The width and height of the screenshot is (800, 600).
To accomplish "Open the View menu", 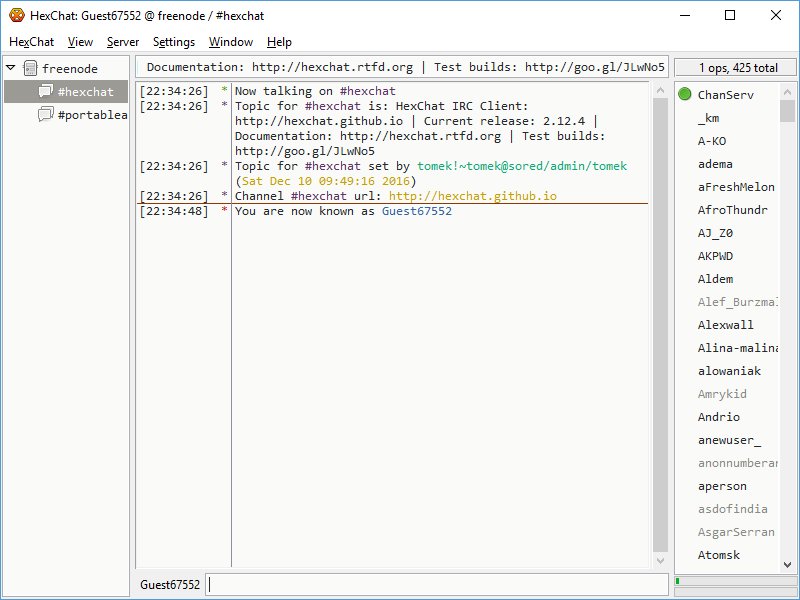I will pos(80,42).
